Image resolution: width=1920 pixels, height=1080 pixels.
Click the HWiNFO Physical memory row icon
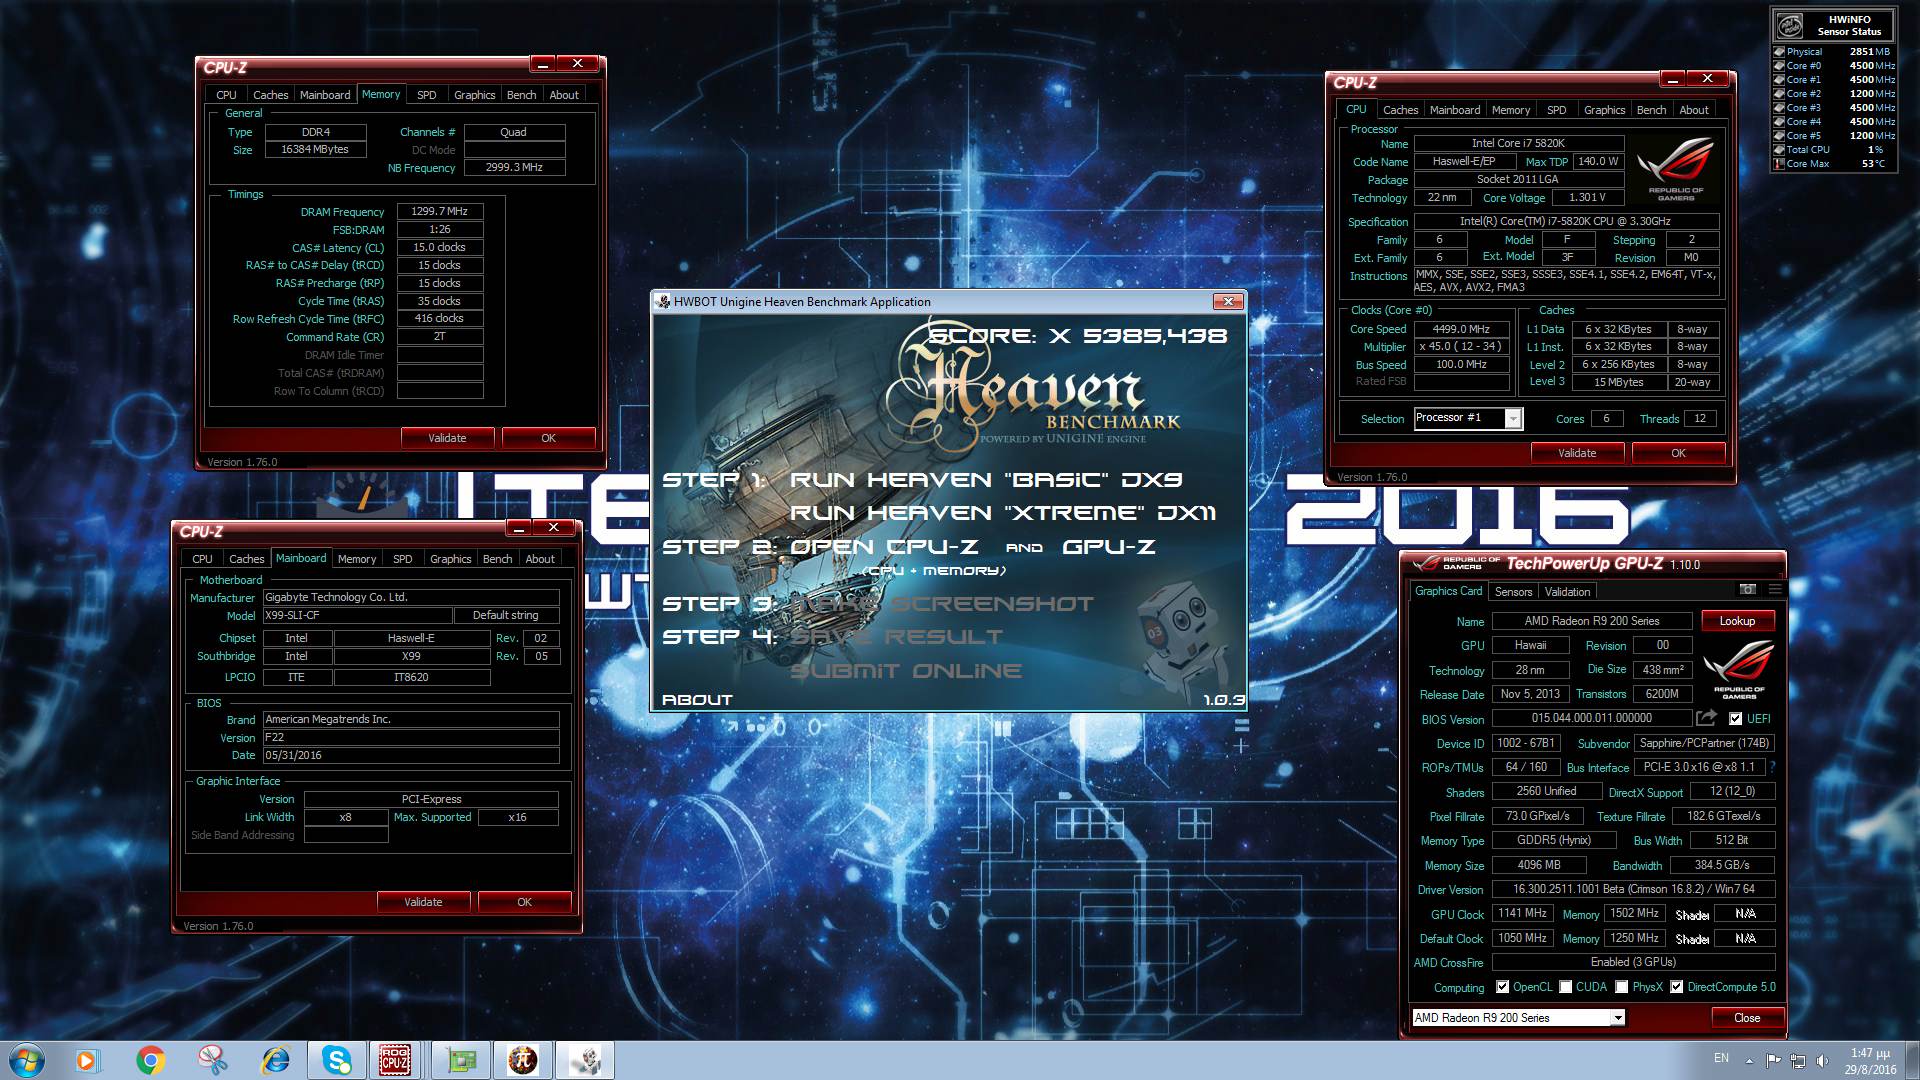[x=1779, y=52]
